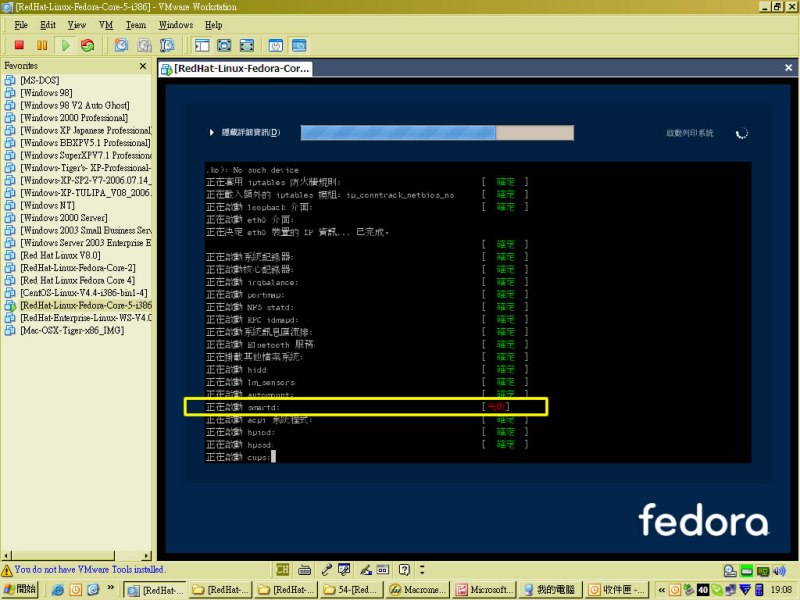Switch to 收件匣 taskbar button

tap(617, 590)
